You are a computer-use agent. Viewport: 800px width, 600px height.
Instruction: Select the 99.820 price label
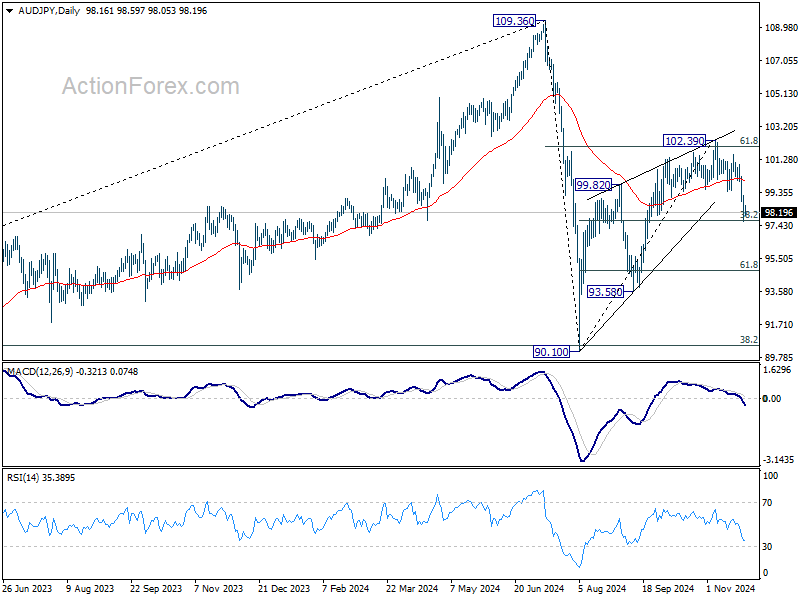(593, 185)
